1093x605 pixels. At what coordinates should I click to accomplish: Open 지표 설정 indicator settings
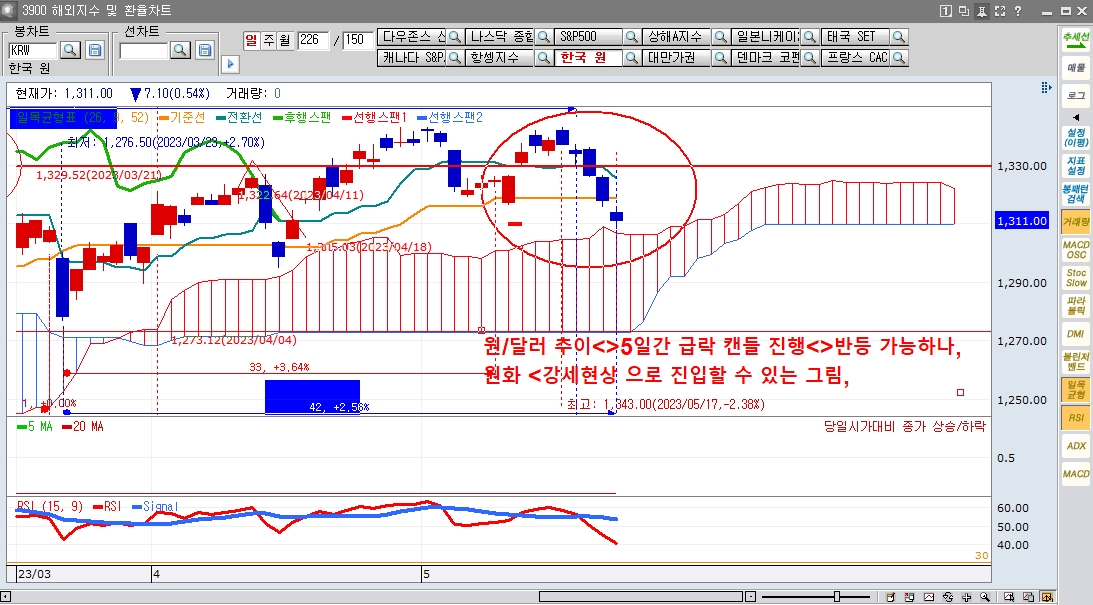[x=1076, y=164]
